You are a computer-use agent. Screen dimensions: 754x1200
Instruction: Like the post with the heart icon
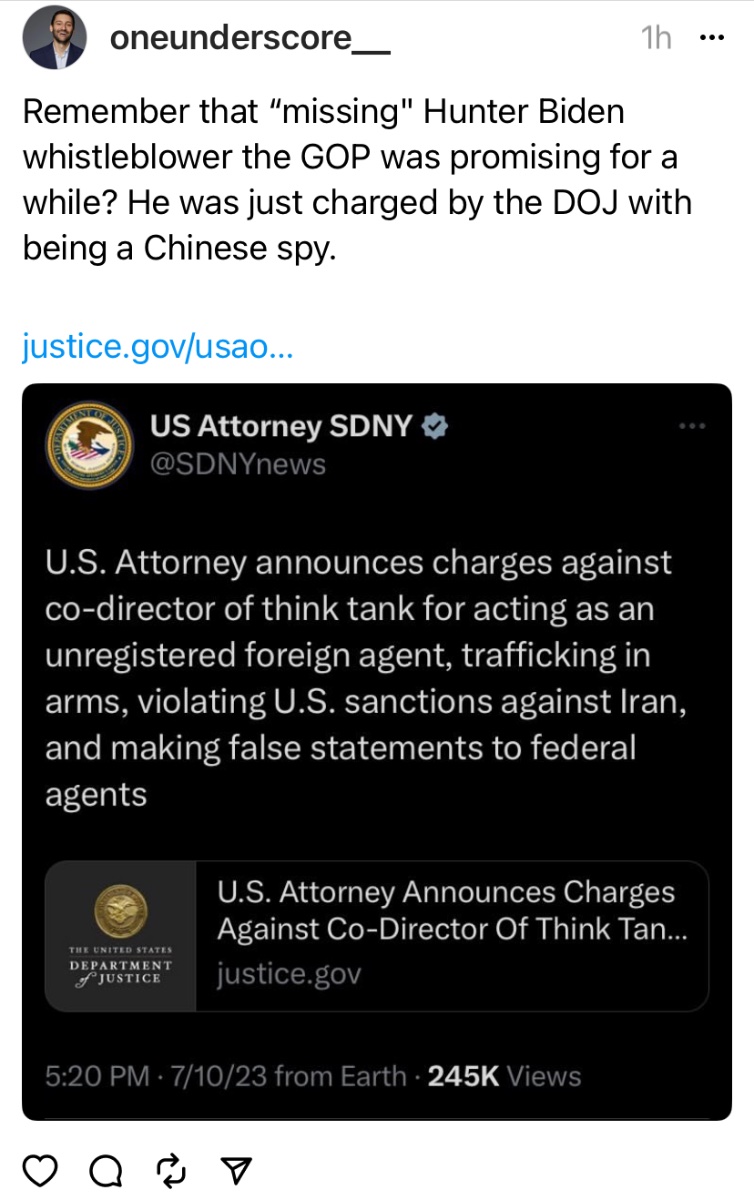(x=39, y=1168)
